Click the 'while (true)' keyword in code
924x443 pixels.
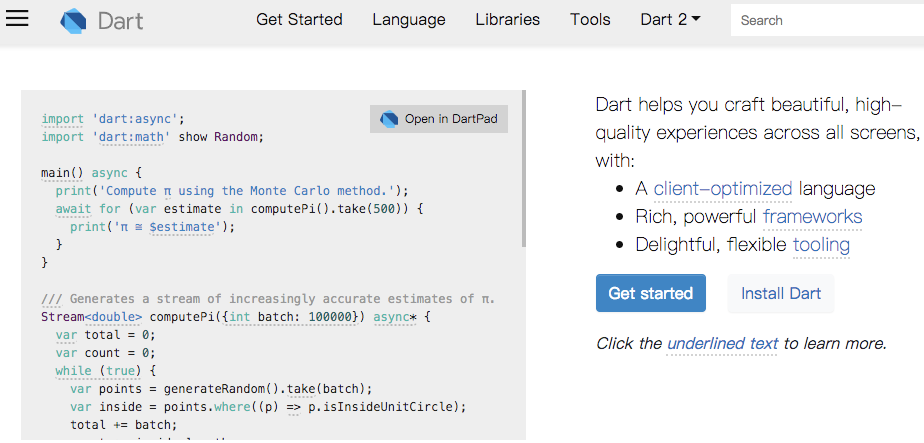point(99,371)
